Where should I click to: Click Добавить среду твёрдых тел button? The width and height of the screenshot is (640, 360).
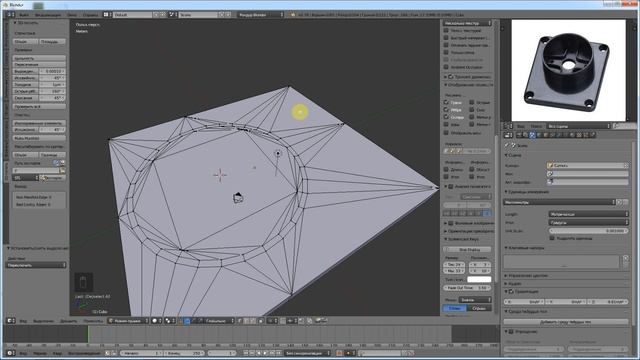pos(566,322)
